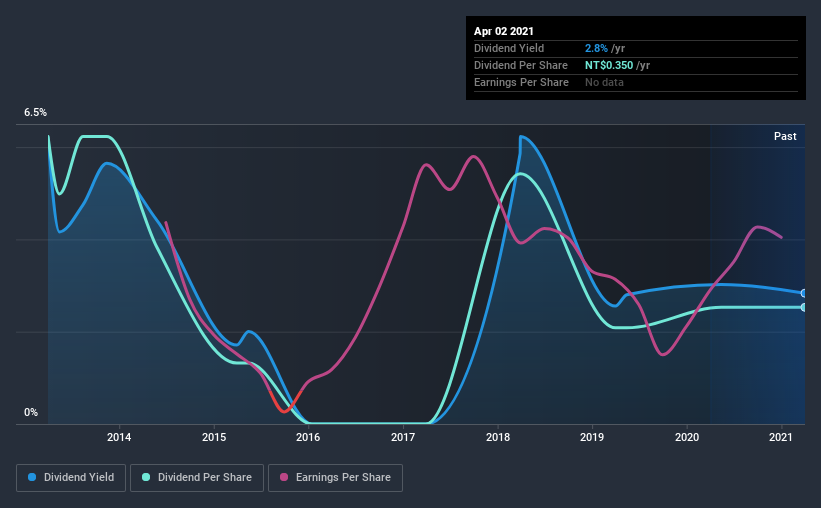Image resolution: width=821 pixels, height=508 pixels.
Task: Toggle the Dividend Per Share legend button
Action: [x=197, y=478]
